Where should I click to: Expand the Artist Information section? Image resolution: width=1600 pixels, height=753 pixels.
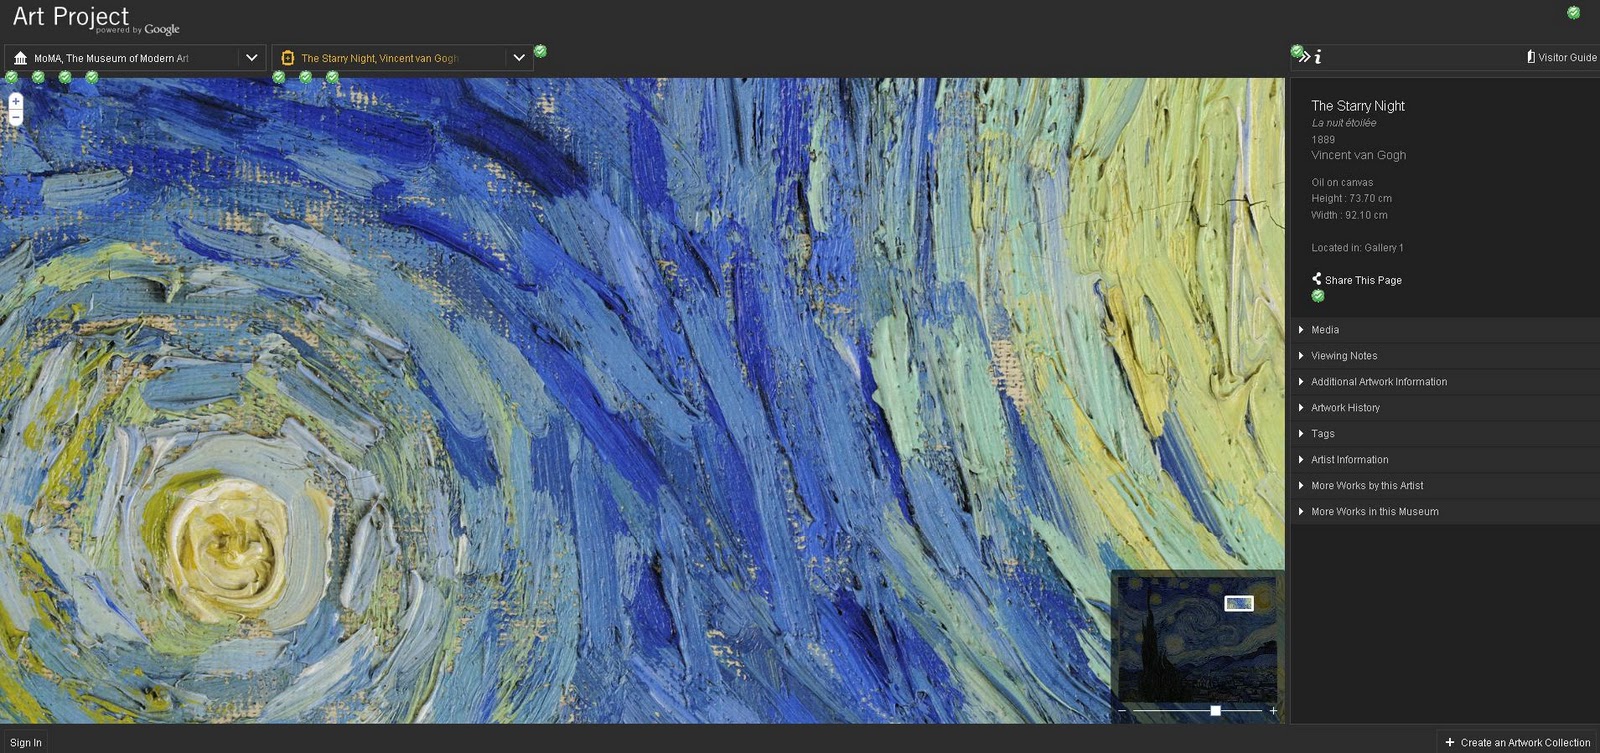(1445, 460)
